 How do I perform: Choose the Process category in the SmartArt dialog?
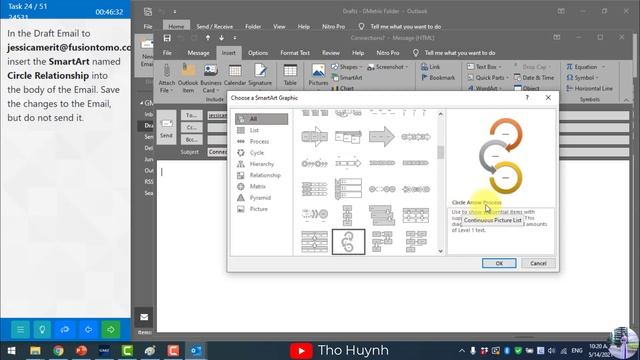point(260,141)
